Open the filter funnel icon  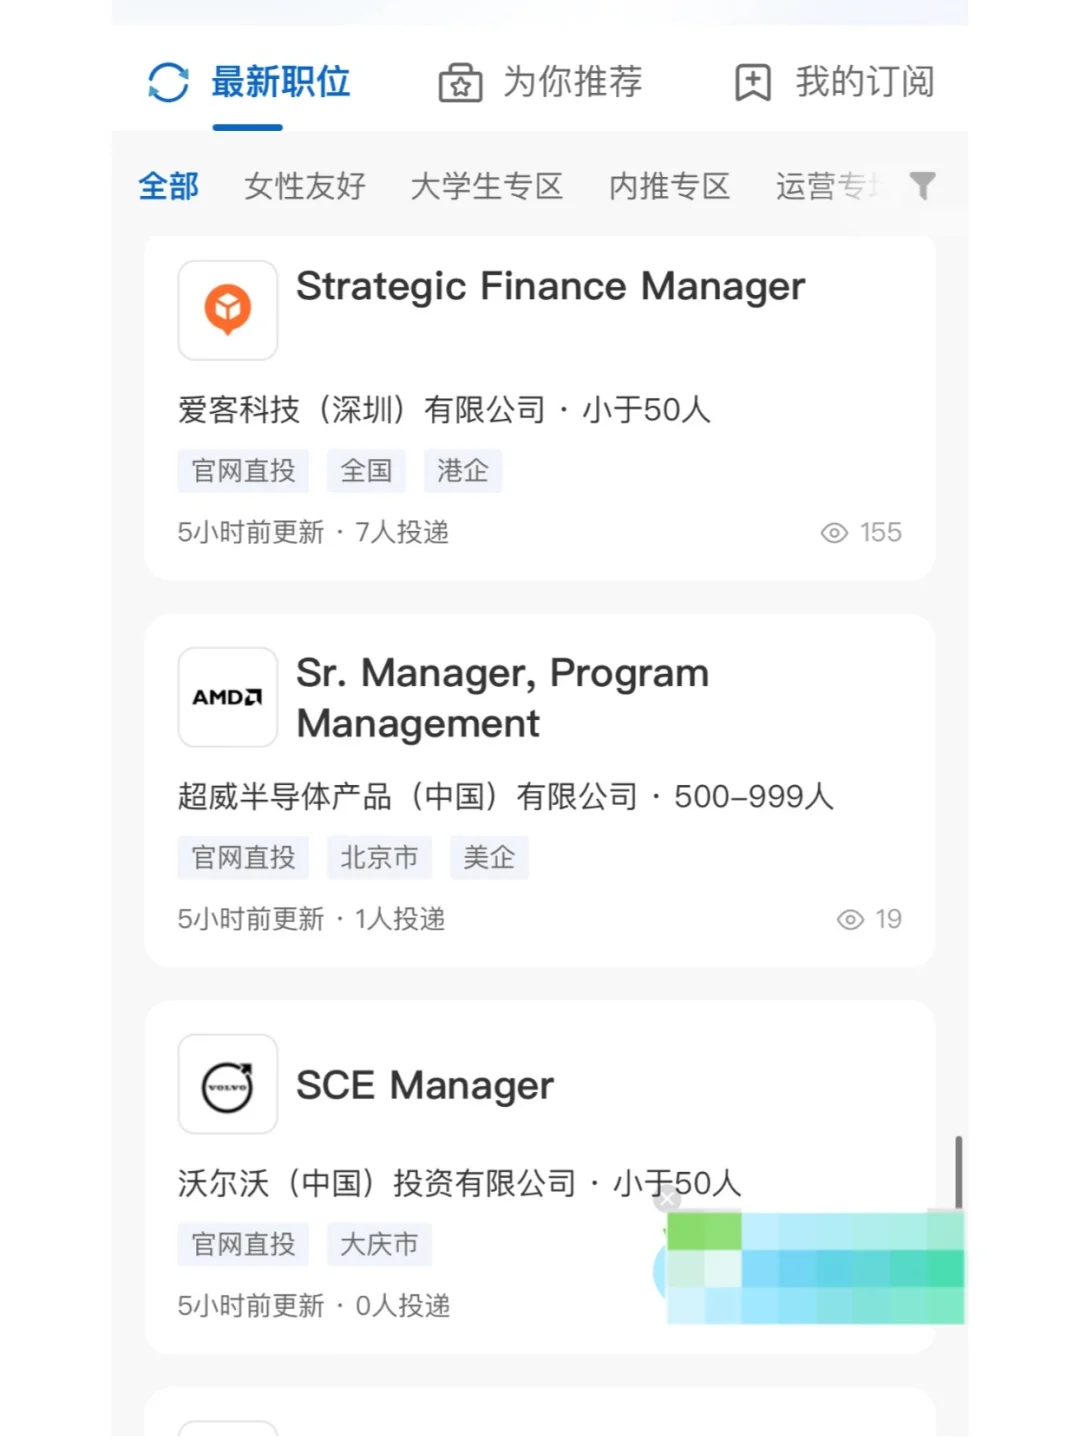922,185
